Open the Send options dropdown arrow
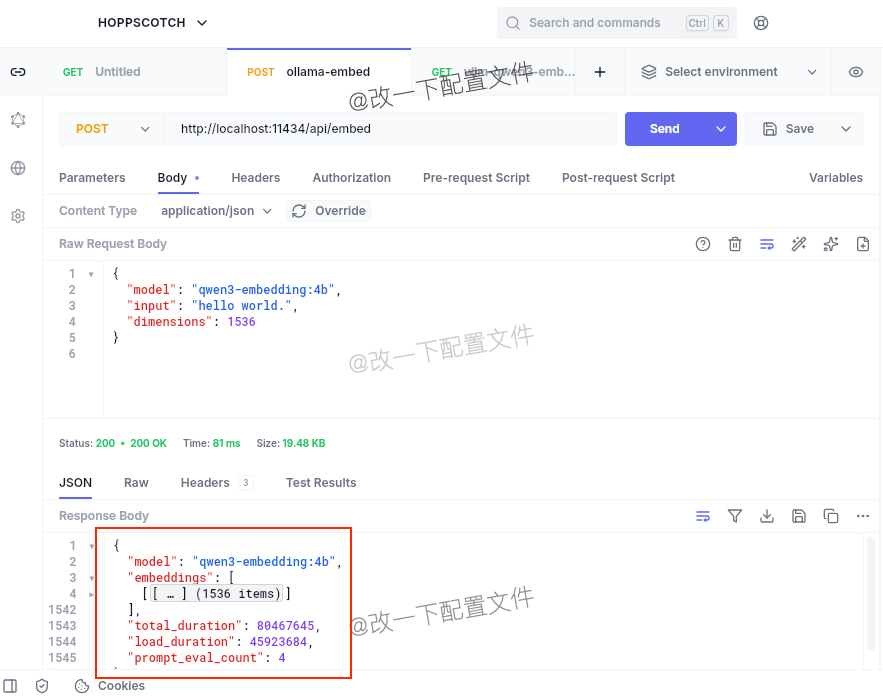This screenshot has height=698, width=883. coord(721,129)
